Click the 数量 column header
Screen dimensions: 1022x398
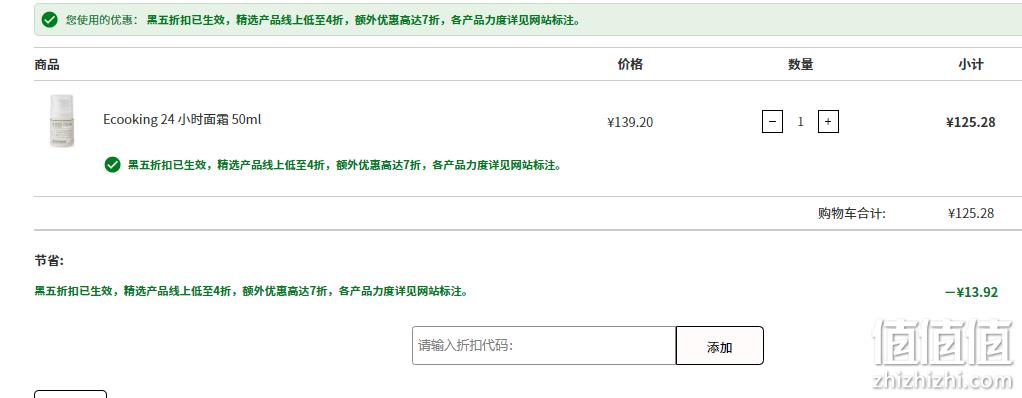[800, 64]
